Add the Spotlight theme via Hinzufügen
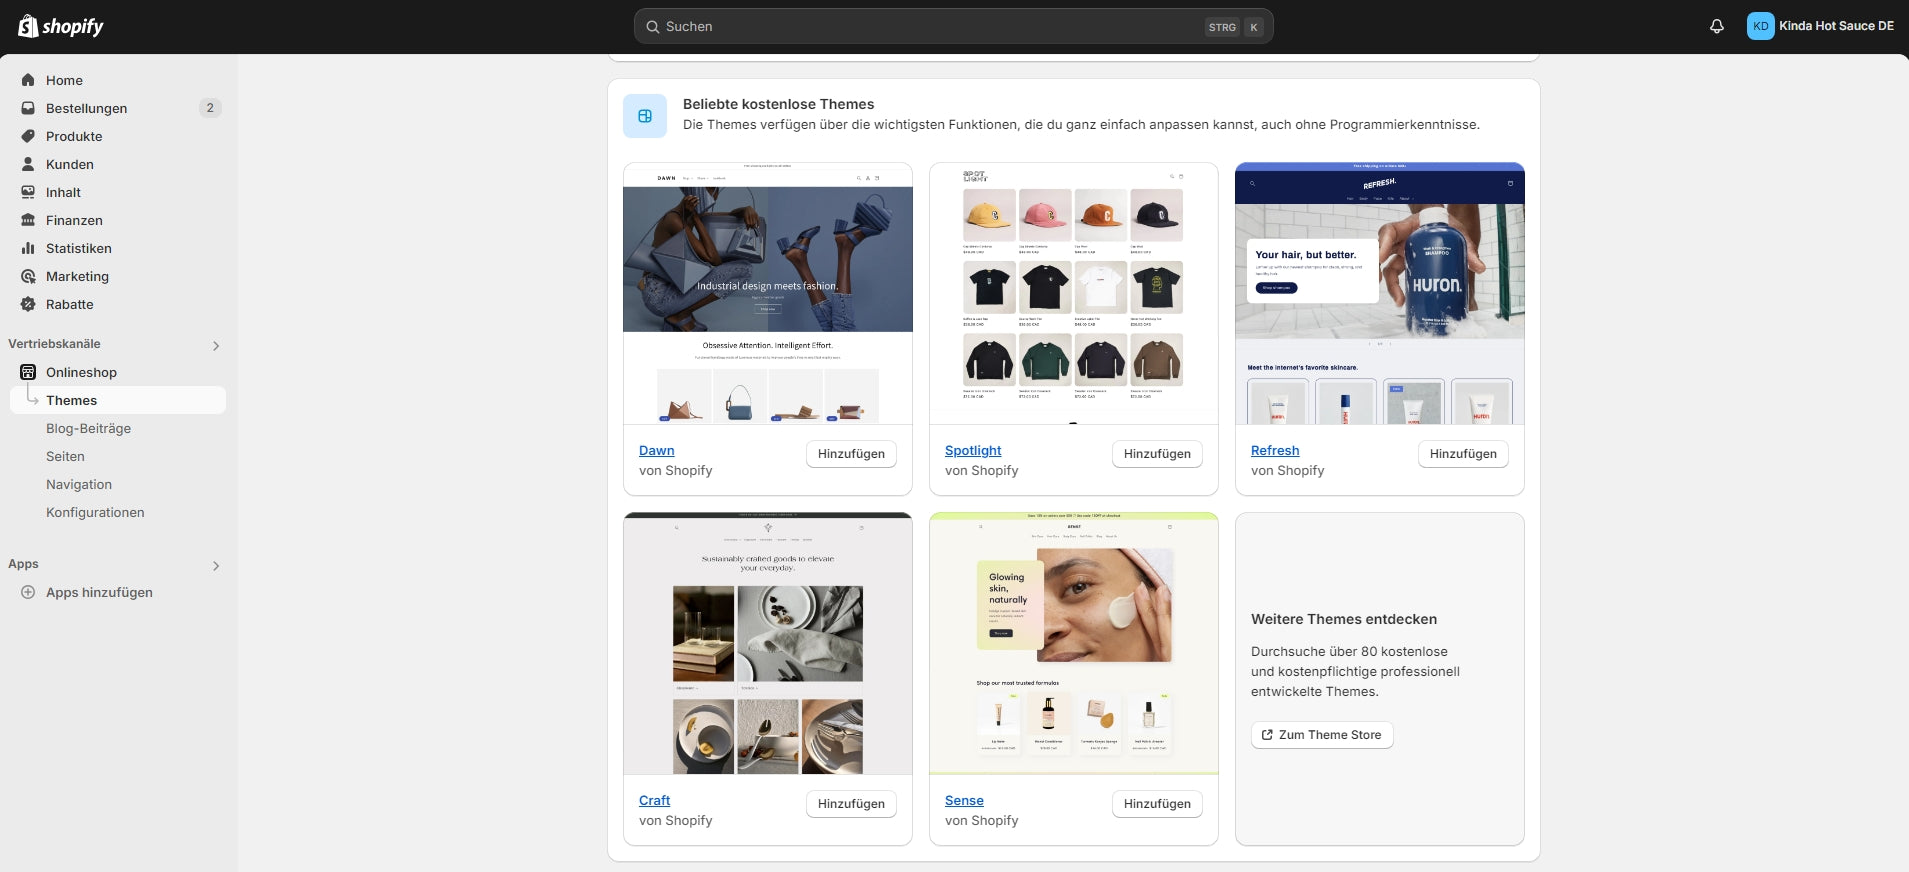 1157,454
